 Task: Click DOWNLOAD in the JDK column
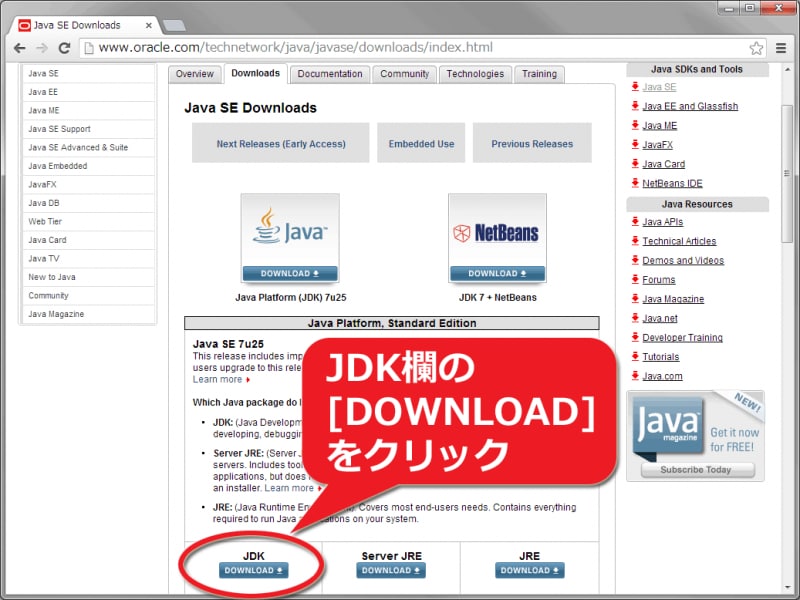pos(252,571)
